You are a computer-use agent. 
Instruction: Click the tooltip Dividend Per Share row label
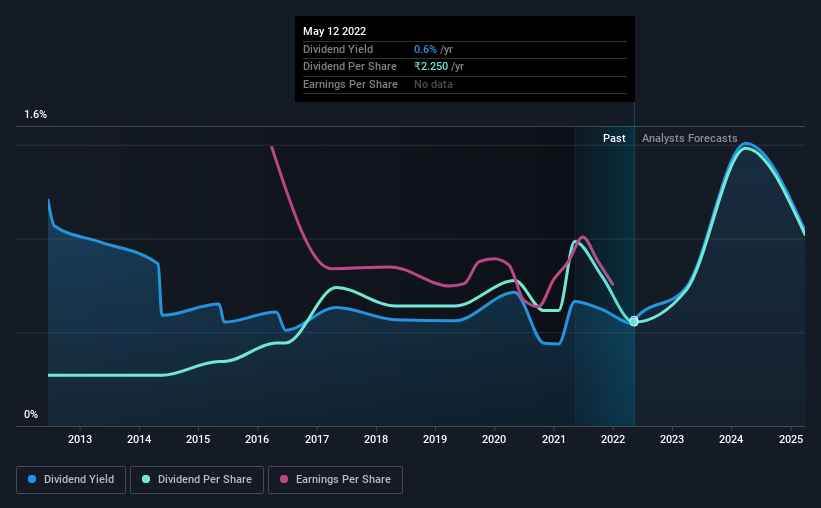pos(350,67)
